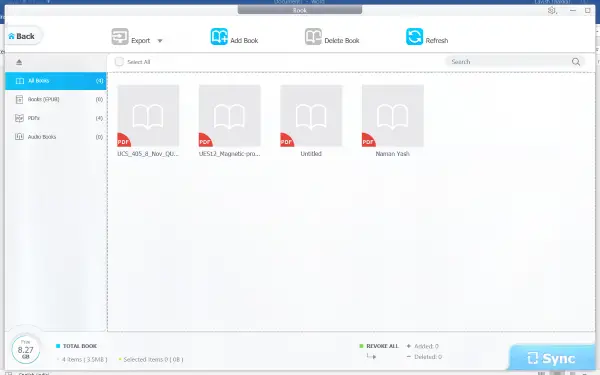Image resolution: width=600 pixels, height=375 pixels.
Task: Open the Audio Books category
Action: click(55, 137)
